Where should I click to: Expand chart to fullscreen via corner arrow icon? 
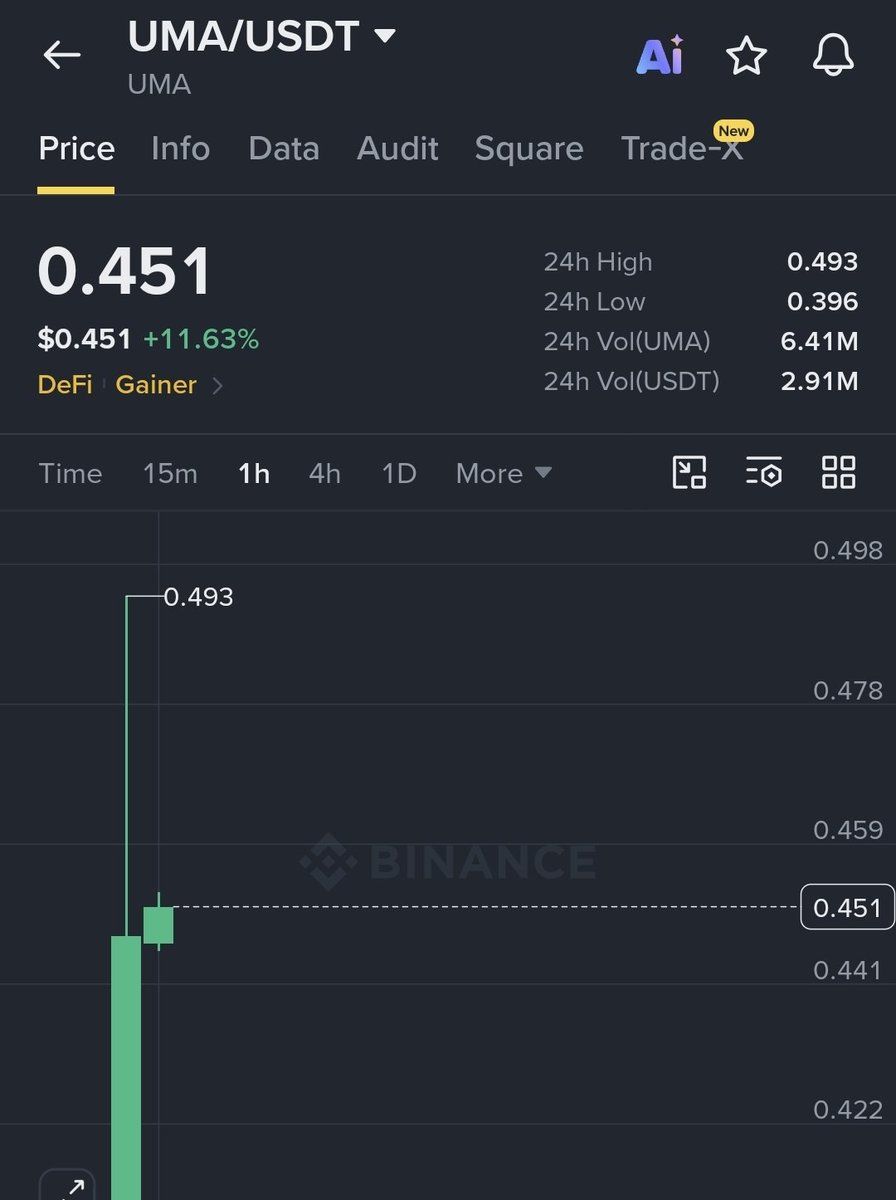(67, 1186)
